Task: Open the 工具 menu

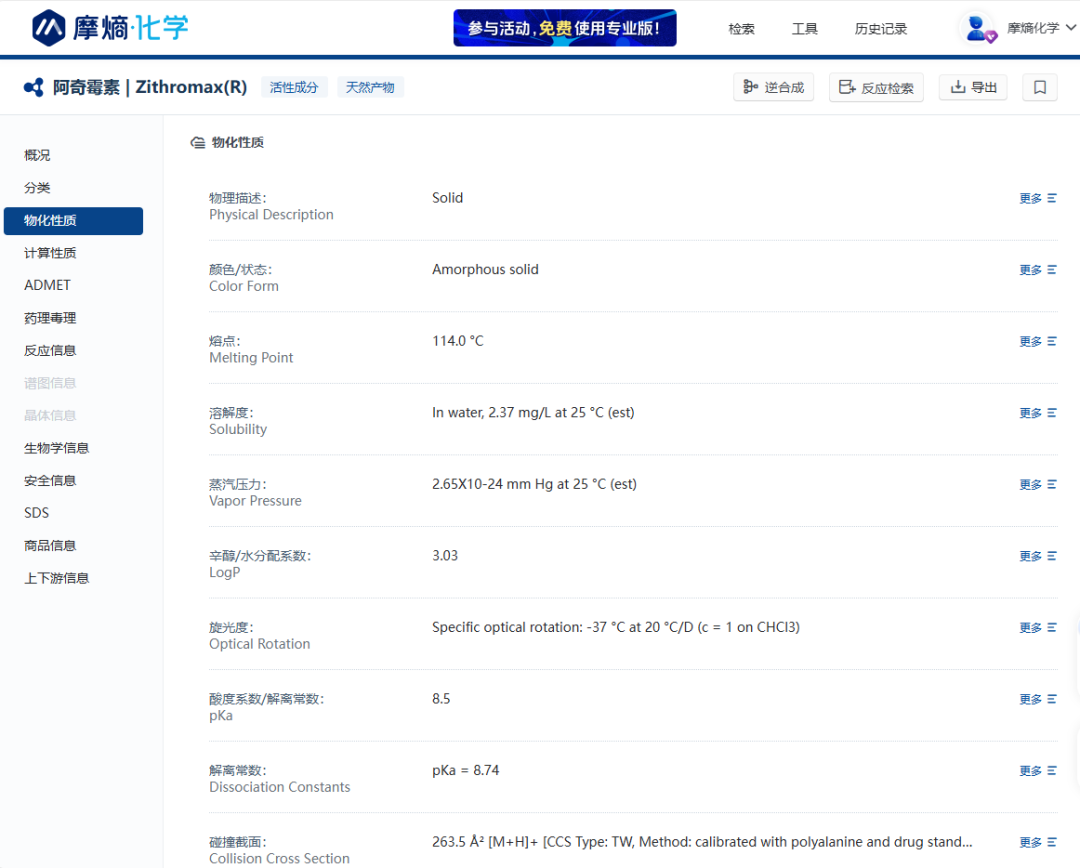Action: 804,29
